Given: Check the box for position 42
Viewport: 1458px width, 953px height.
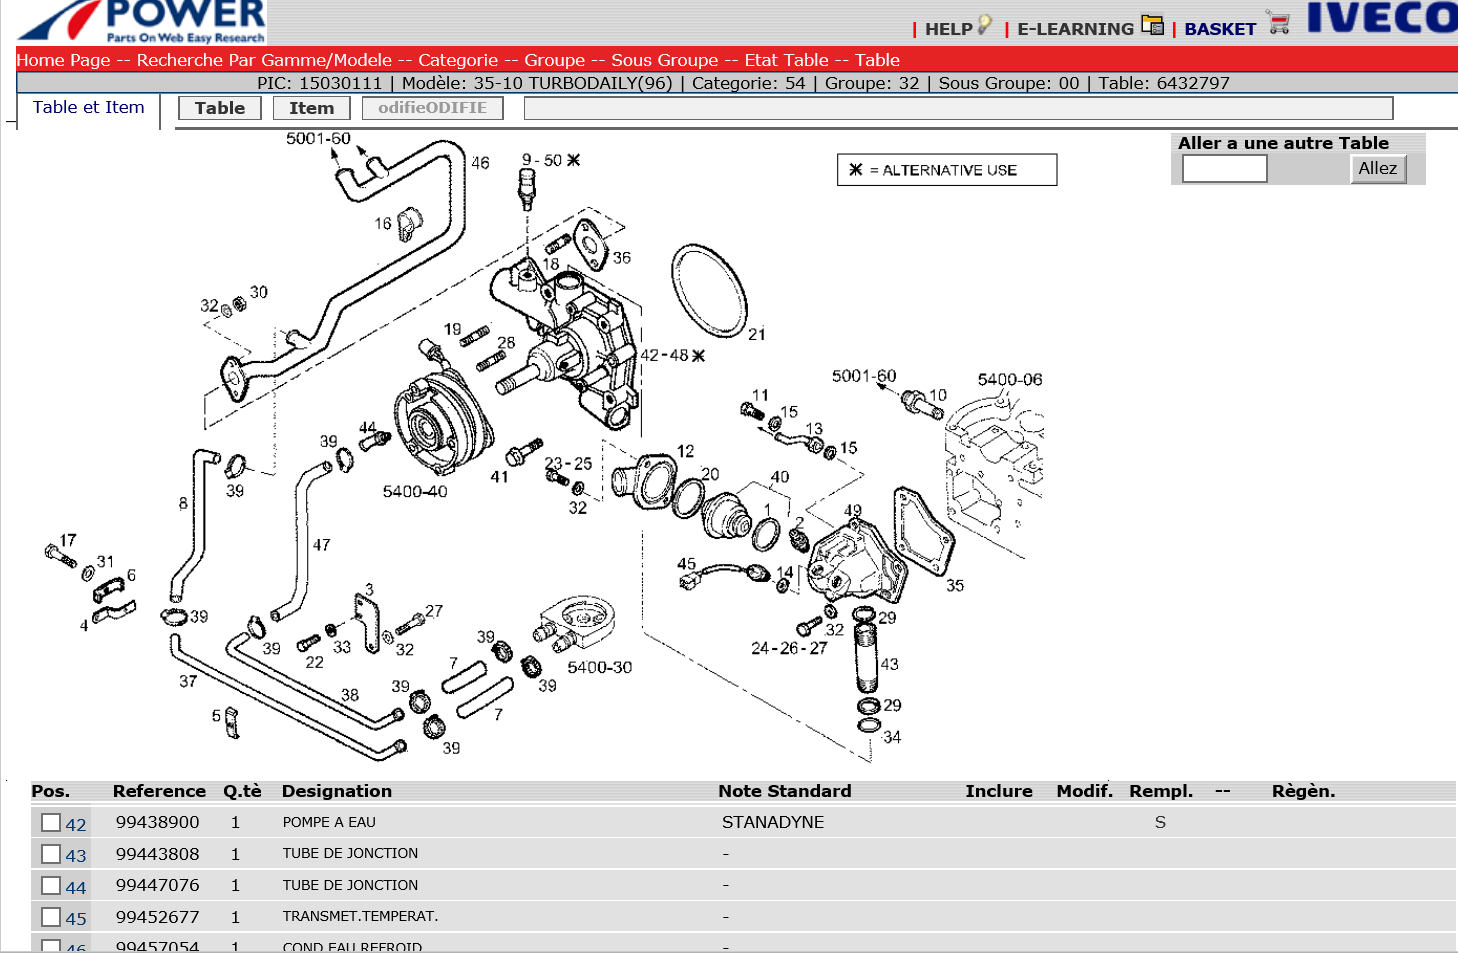Looking at the screenshot, I should coord(51,822).
